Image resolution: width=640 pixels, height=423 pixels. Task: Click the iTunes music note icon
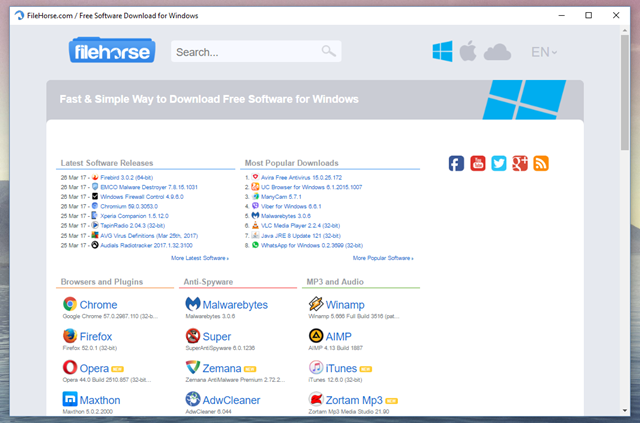tap(316, 367)
